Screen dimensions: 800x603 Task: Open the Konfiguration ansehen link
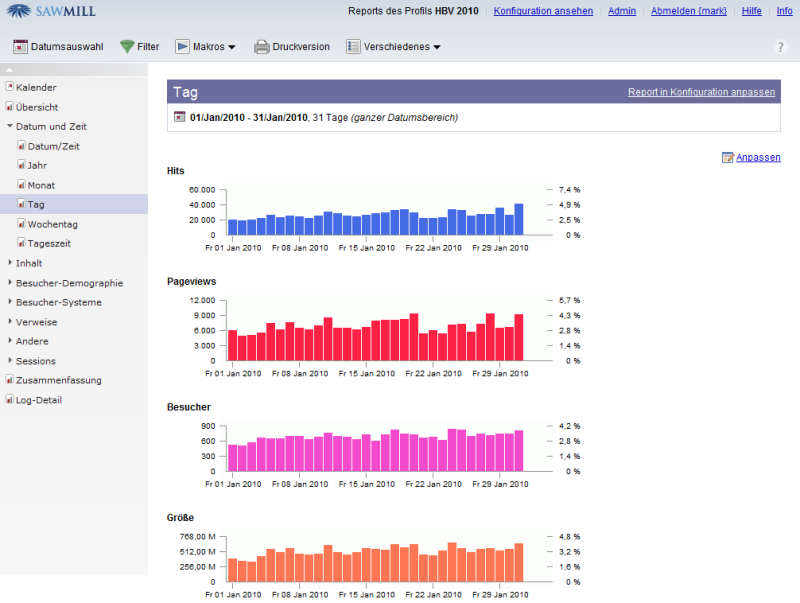tap(543, 11)
